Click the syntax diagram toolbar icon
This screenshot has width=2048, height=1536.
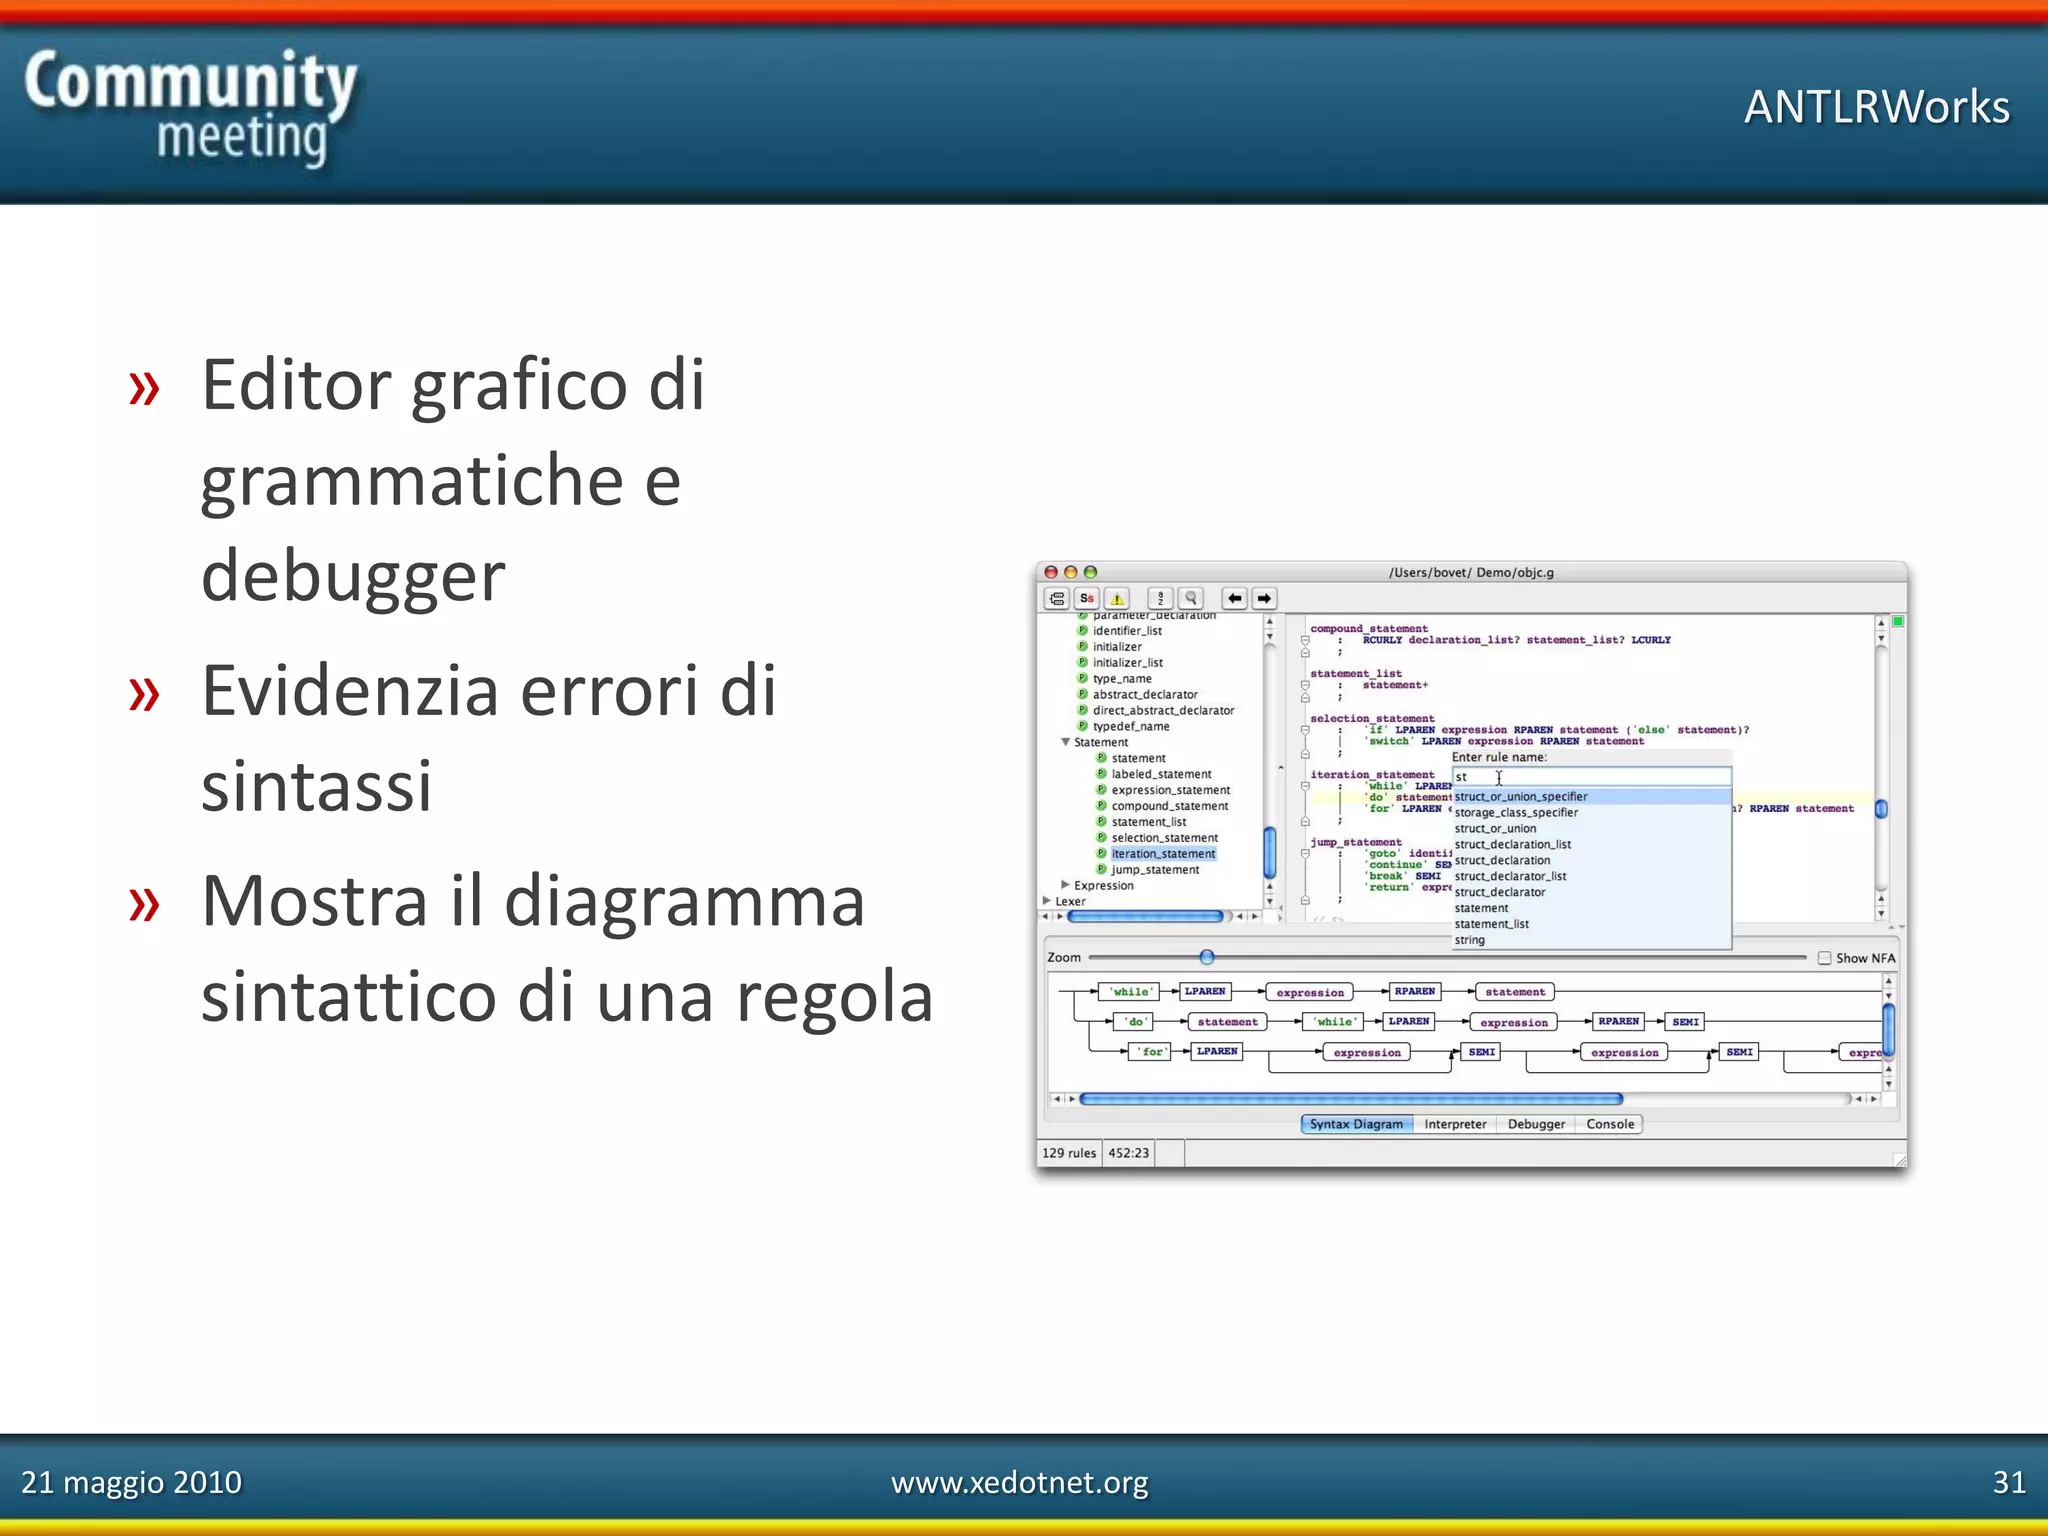point(1057,598)
